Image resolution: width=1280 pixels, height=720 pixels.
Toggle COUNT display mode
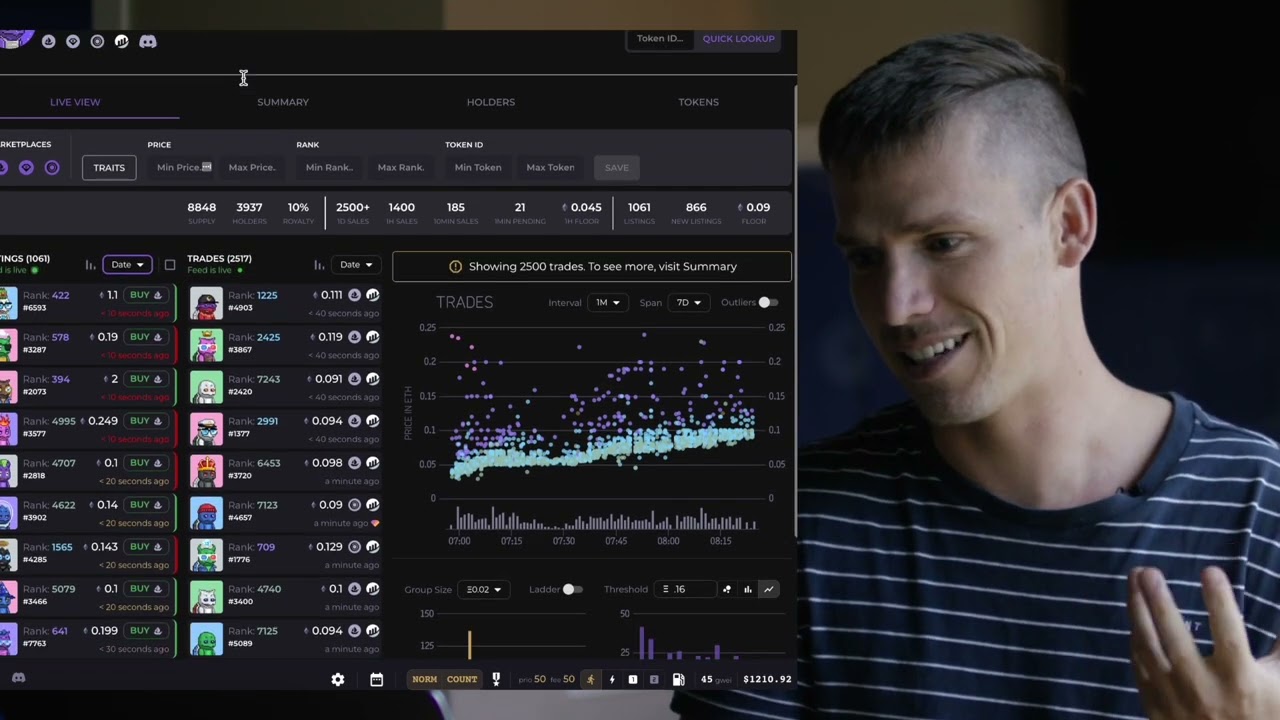[462, 679]
